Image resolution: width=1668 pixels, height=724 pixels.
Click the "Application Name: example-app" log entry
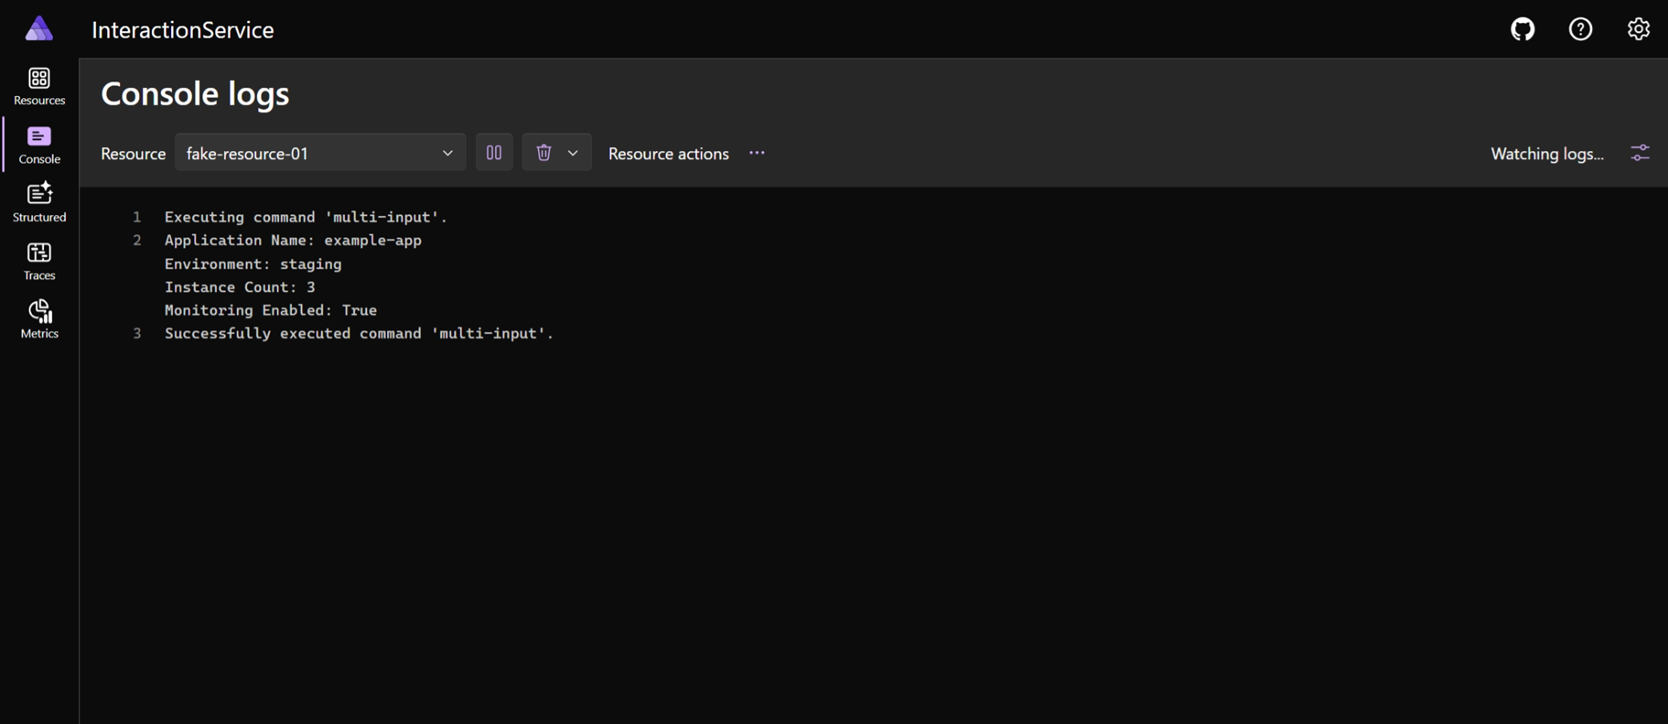coord(293,240)
